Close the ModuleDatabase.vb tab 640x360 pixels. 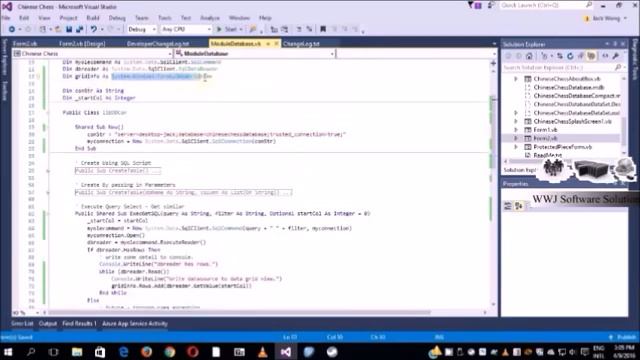pyautogui.click(x=276, y=43)
